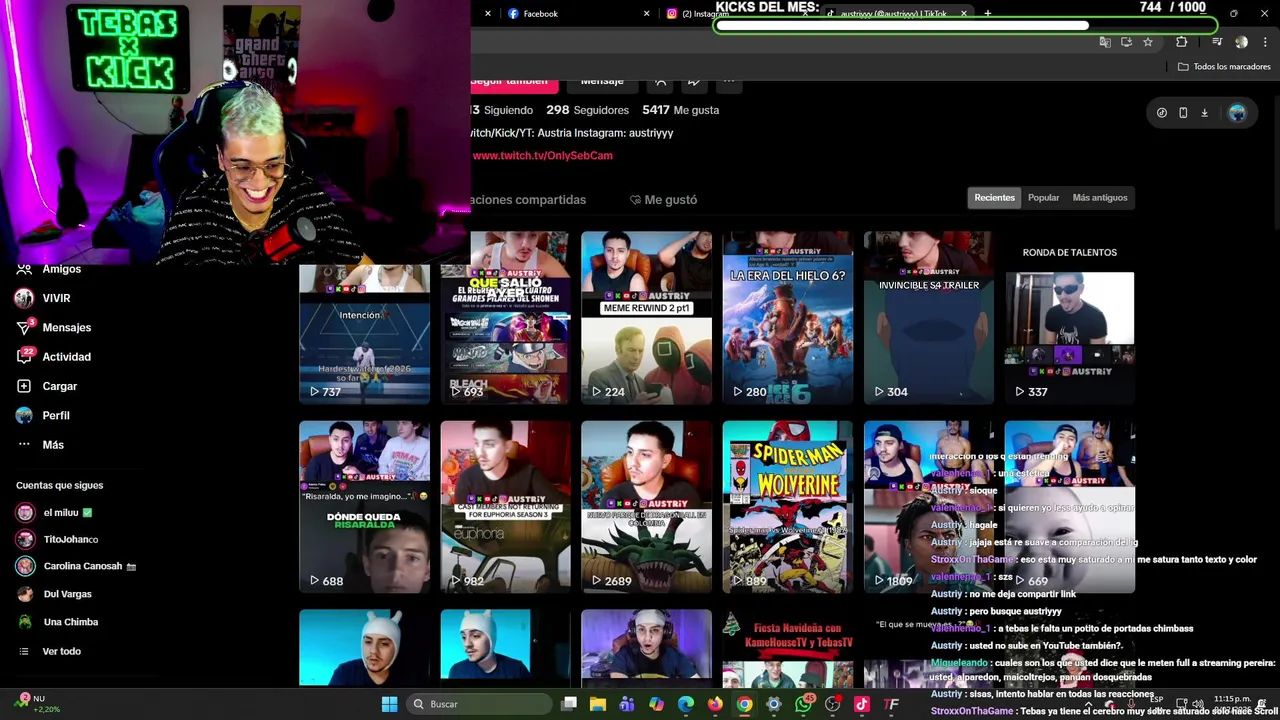Open MEME REWIND 2 pt1 video
This screenshot has height=720, width=1280.
click(646, 318)
